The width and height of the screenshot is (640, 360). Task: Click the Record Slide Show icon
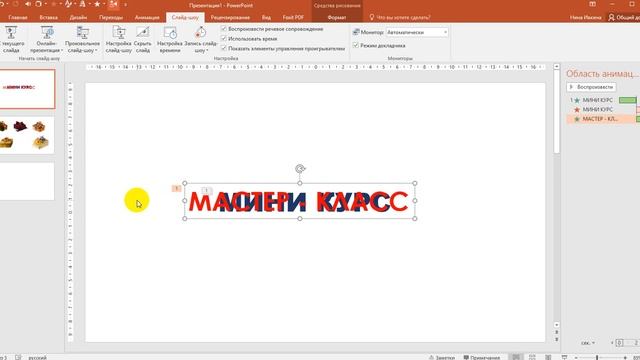pos(200,33)
